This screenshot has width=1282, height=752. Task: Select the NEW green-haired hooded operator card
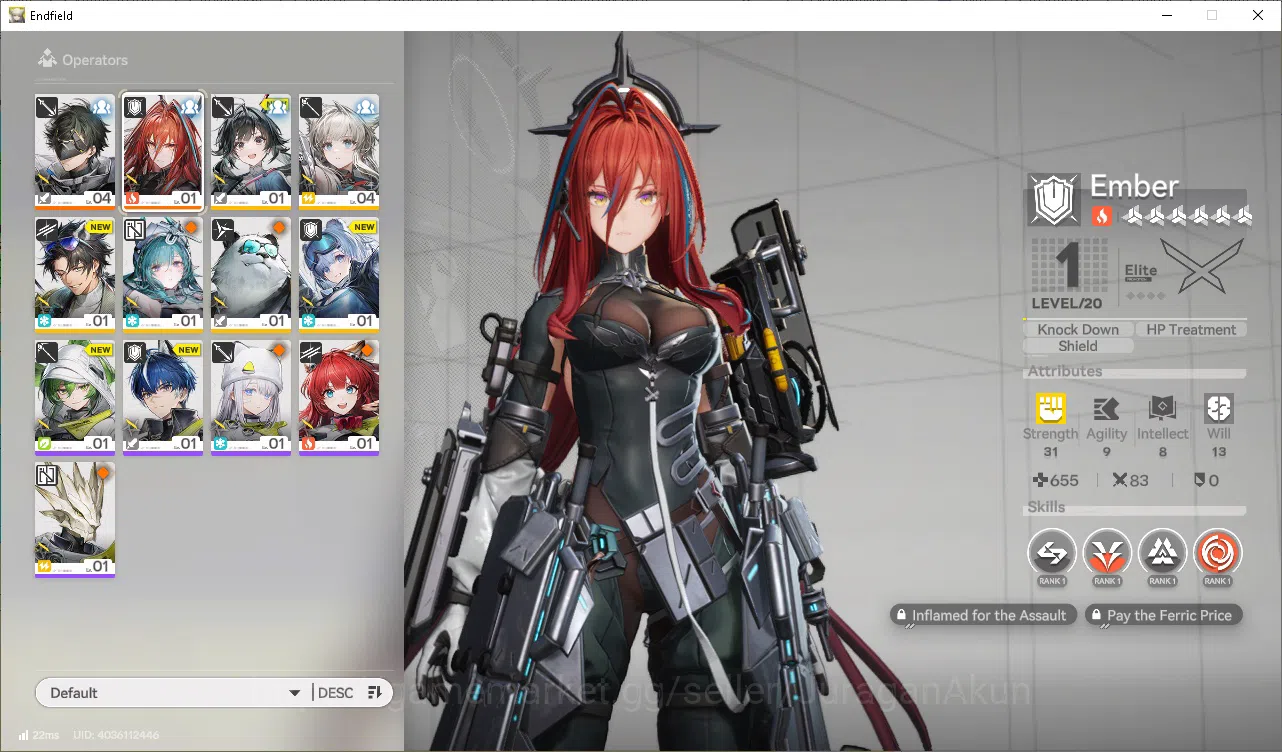75,398
